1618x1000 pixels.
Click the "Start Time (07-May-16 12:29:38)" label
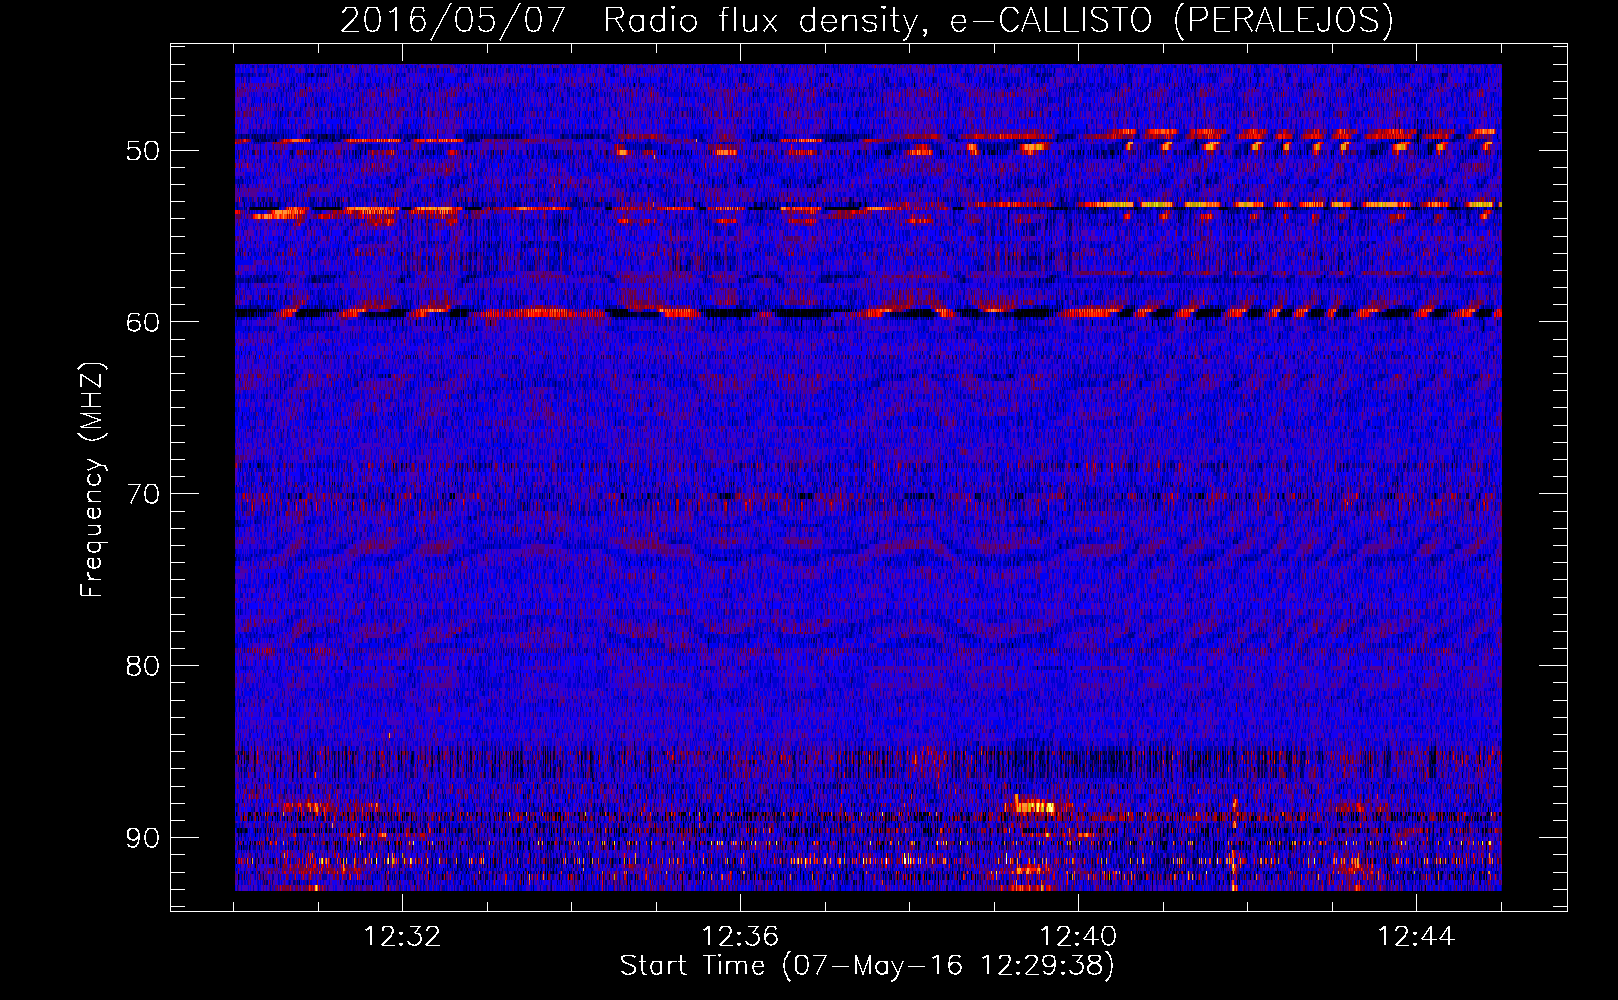(x=867, y=966)
